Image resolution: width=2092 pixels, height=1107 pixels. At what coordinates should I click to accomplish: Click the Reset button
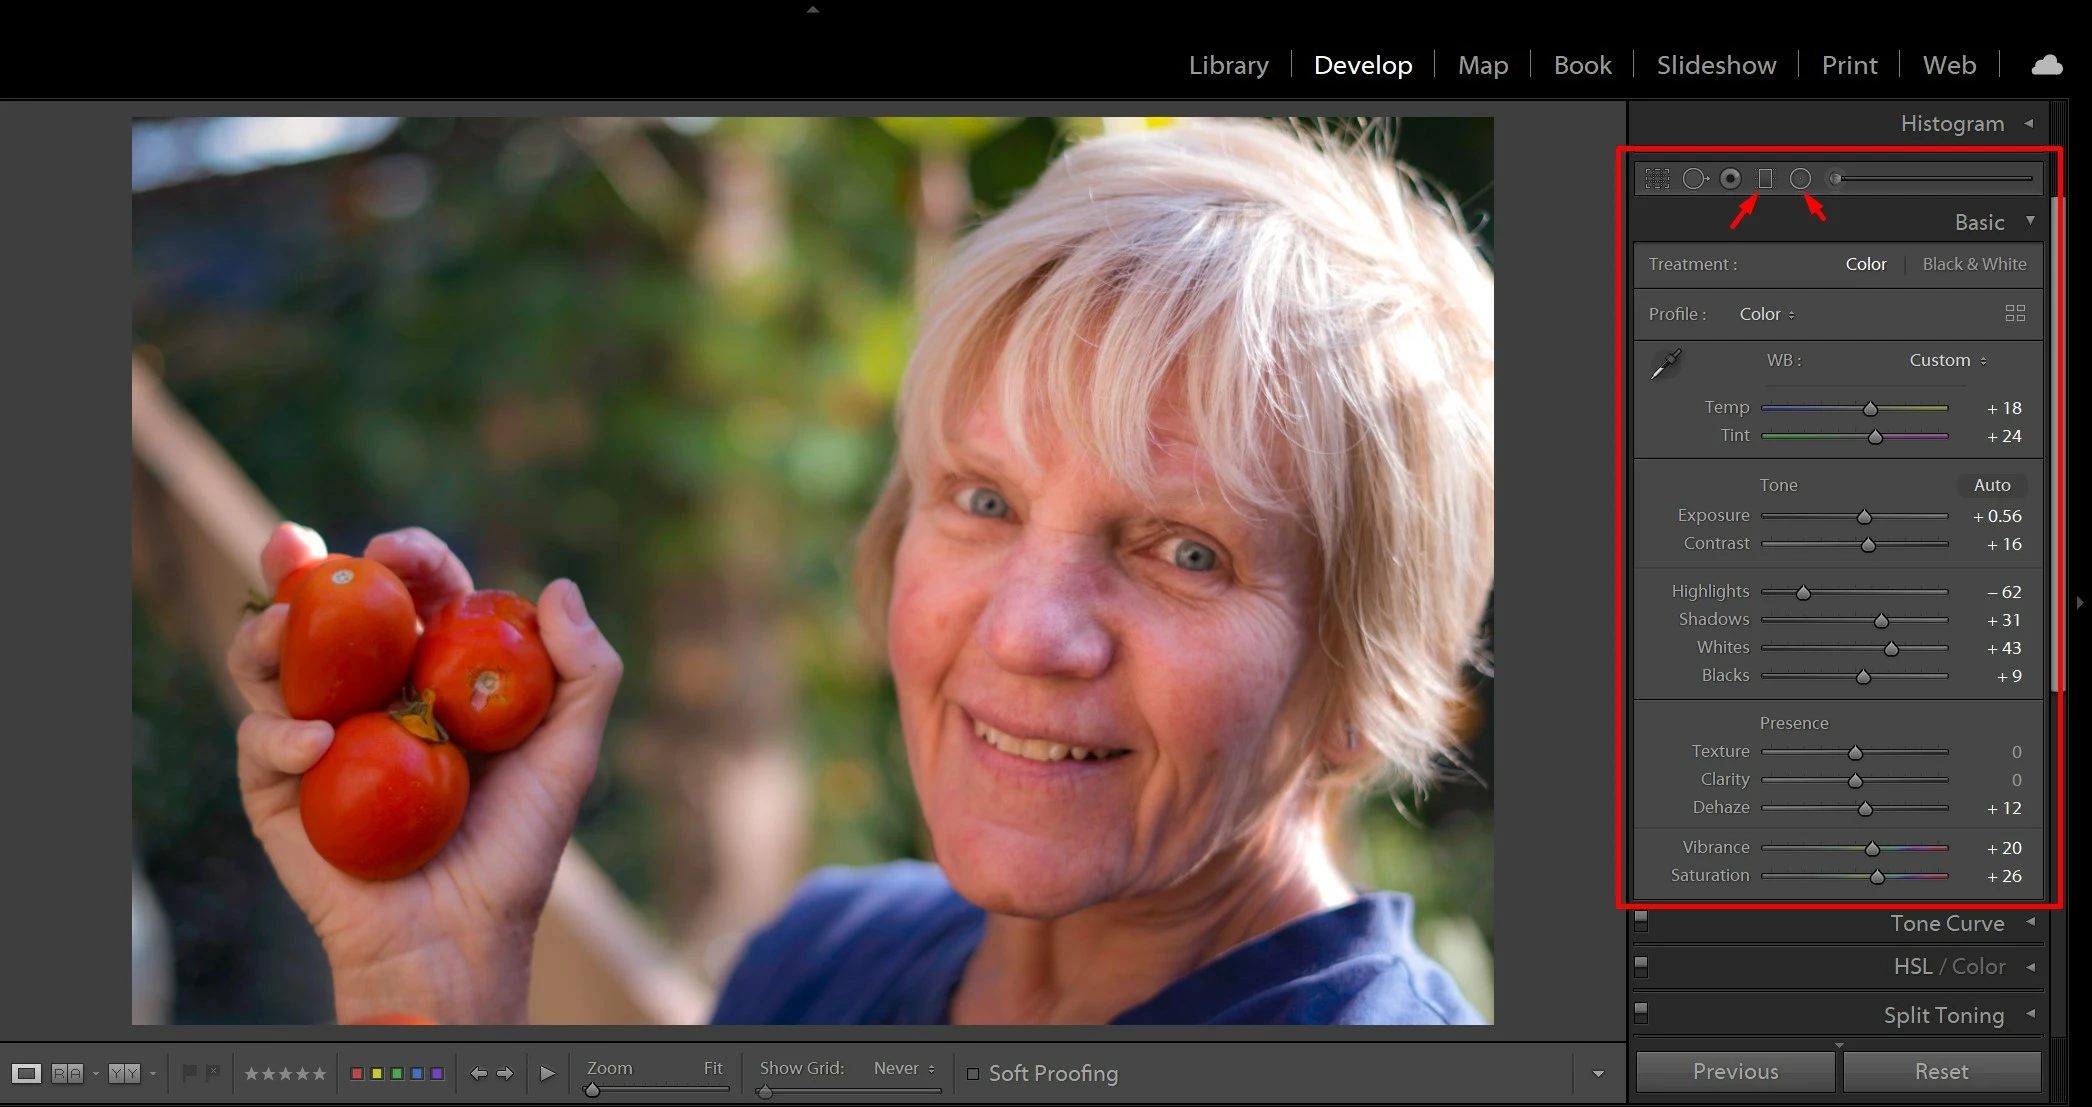pyautogui.click(x=1941, y=1071)
